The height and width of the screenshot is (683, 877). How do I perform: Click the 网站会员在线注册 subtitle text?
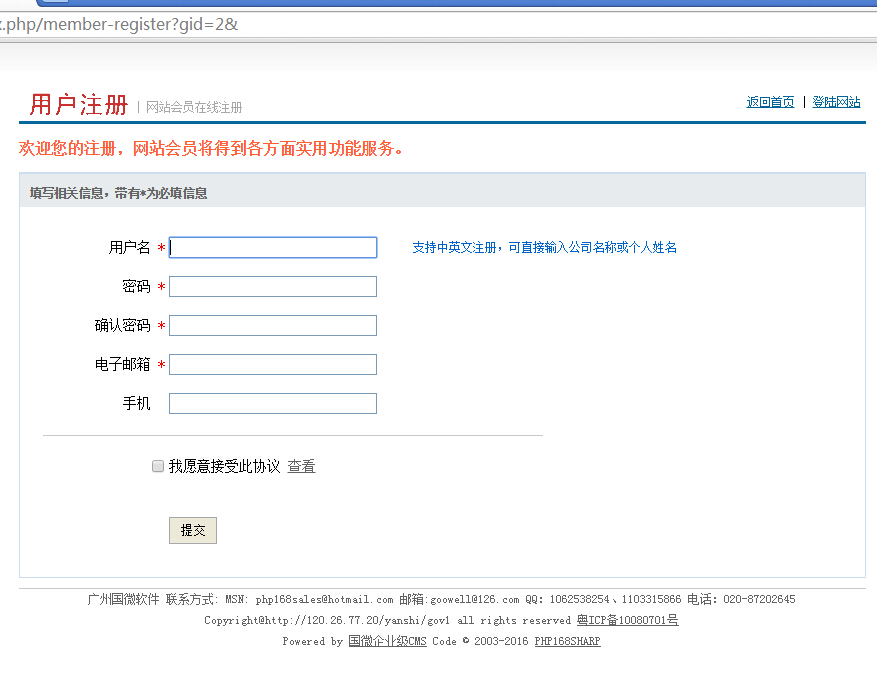point(195,104)
